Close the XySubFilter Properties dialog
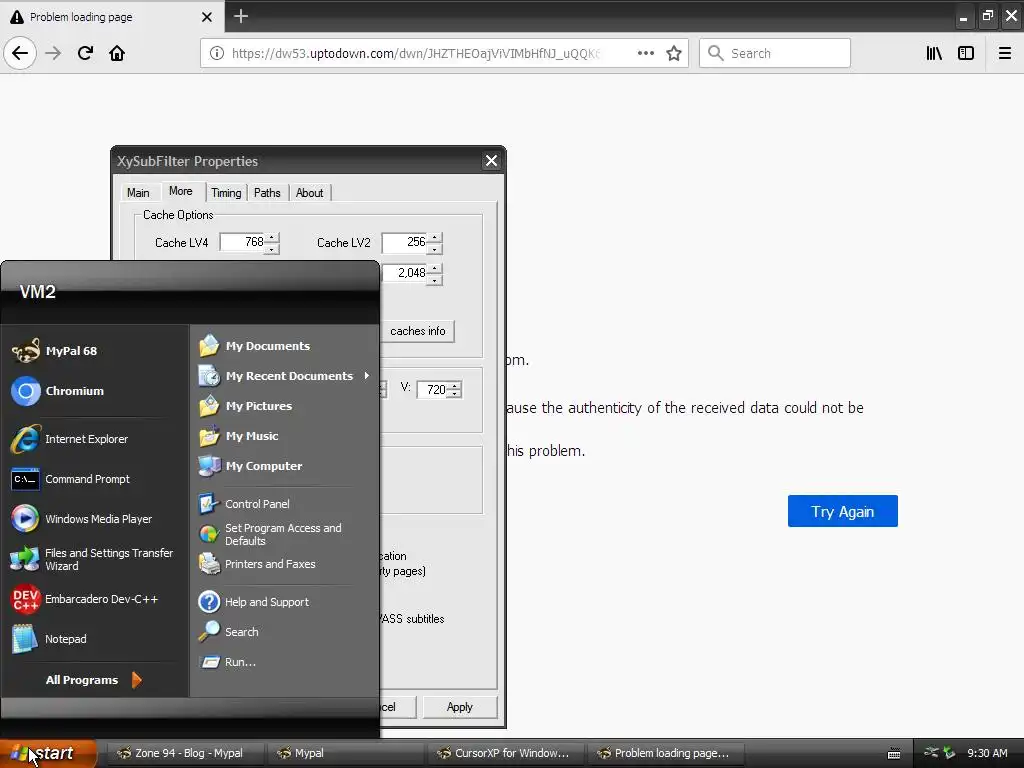This screenshot has width=1024, height=768. [491, 161]
